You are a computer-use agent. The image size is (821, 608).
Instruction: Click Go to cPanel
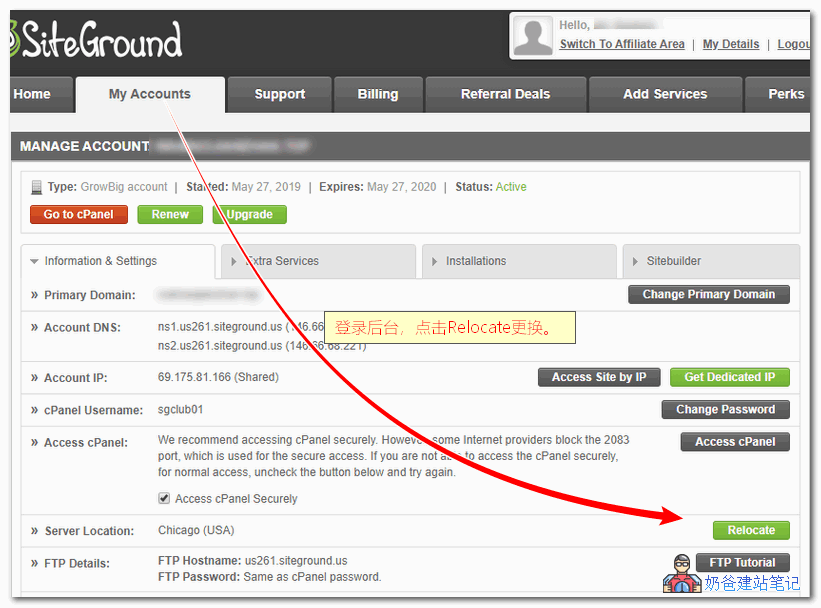78,214
